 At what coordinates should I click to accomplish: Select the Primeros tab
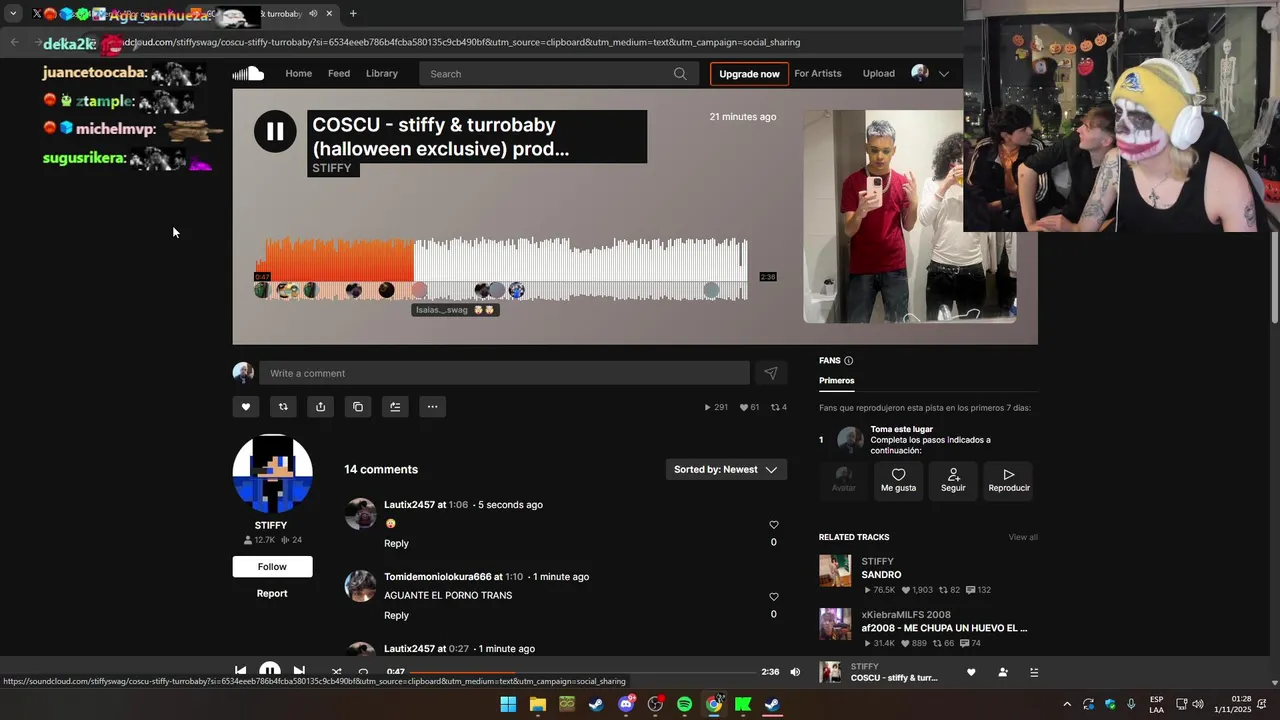point(837,381)
